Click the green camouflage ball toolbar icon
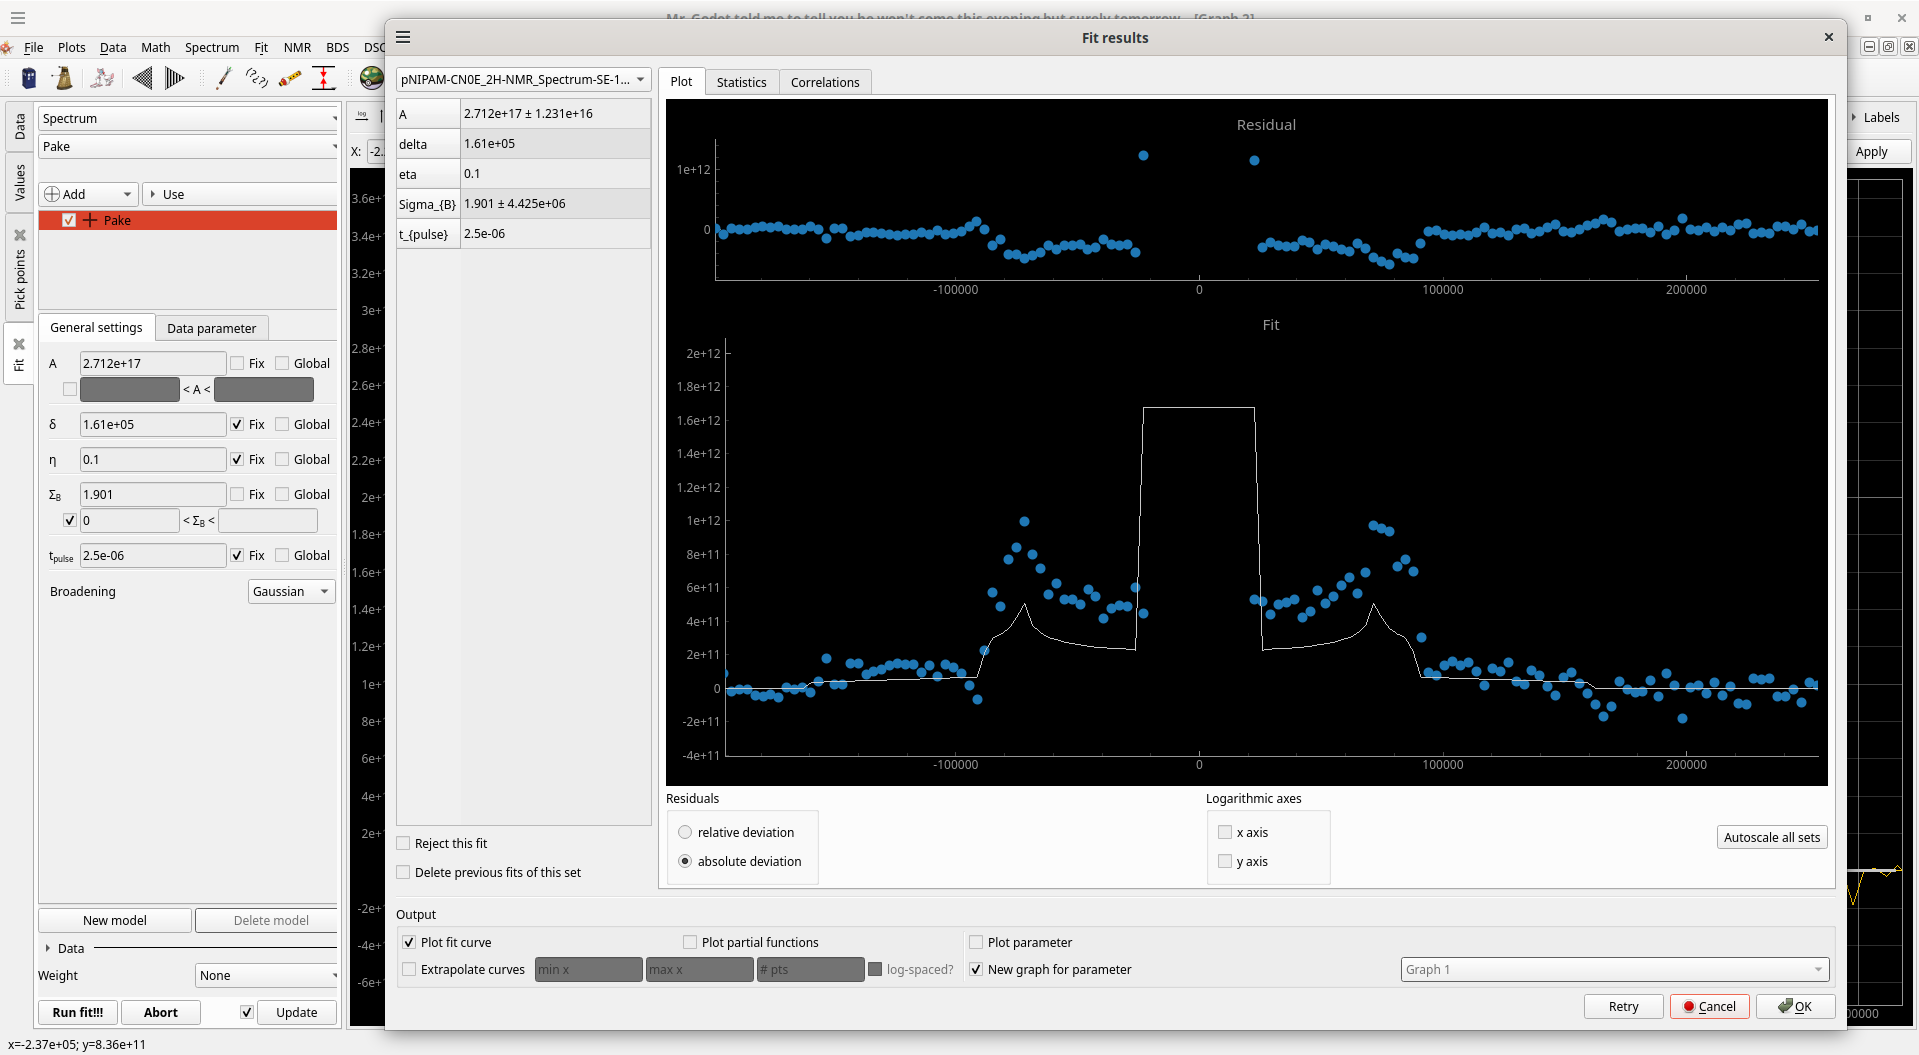This screenshot has height=1055, width=1919. click(371, 78)
